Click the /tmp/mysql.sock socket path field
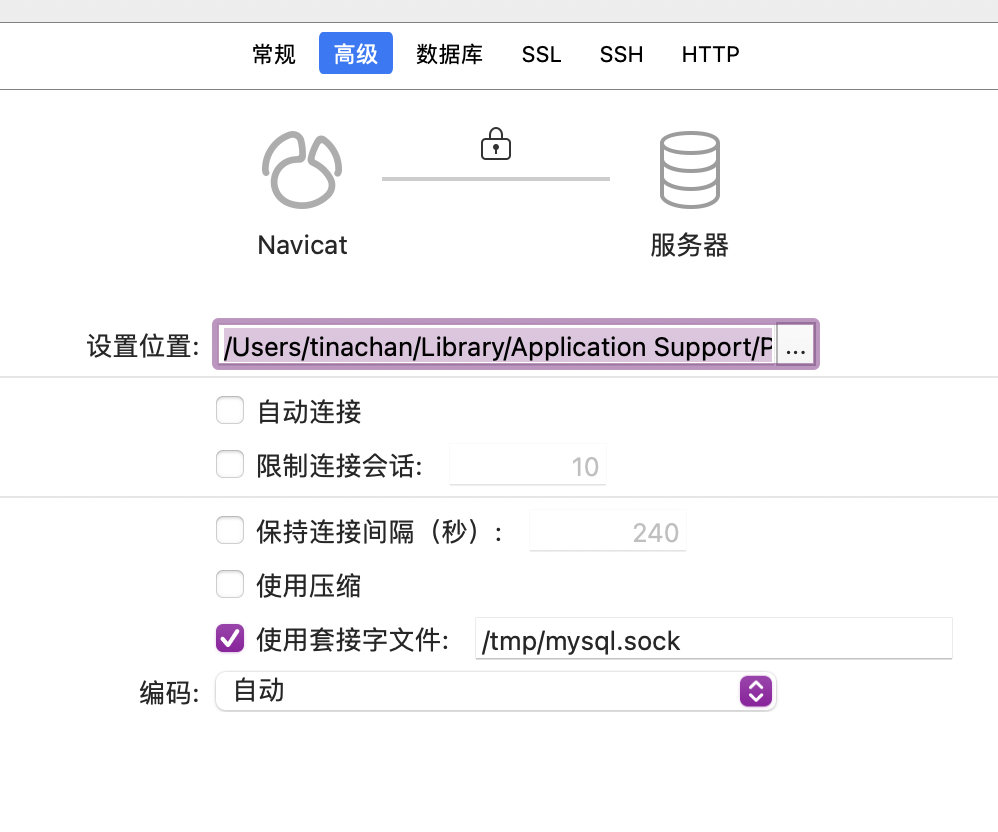998x832 pixels. point(713,640)
